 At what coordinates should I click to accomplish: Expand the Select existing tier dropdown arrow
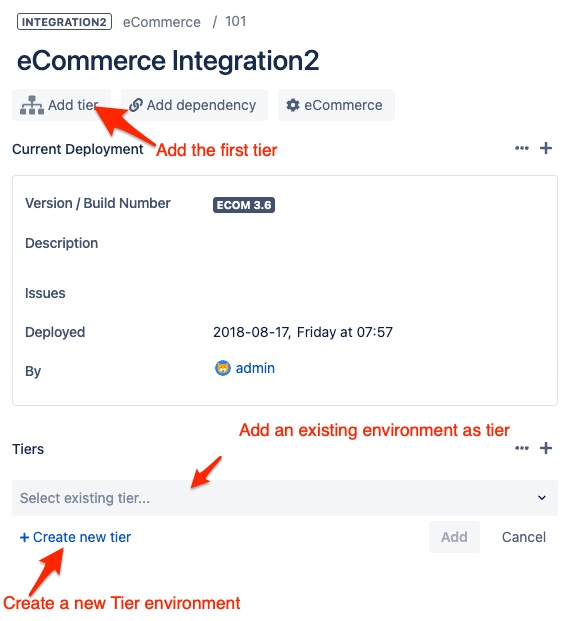coord(542,498)
